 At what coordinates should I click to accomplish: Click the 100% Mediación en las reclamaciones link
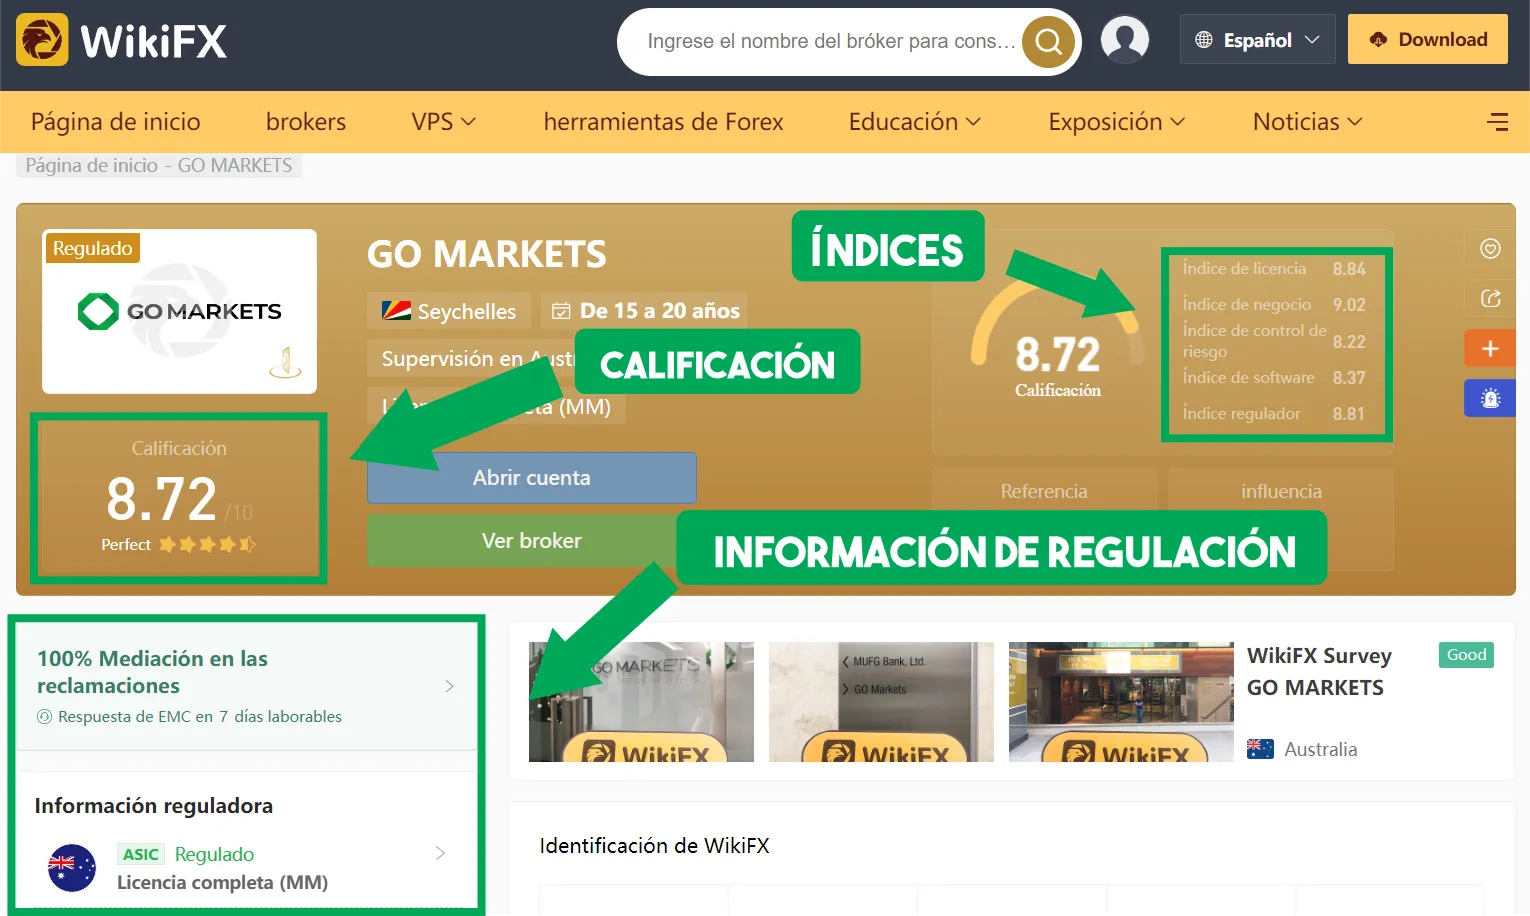pos(152,672)
